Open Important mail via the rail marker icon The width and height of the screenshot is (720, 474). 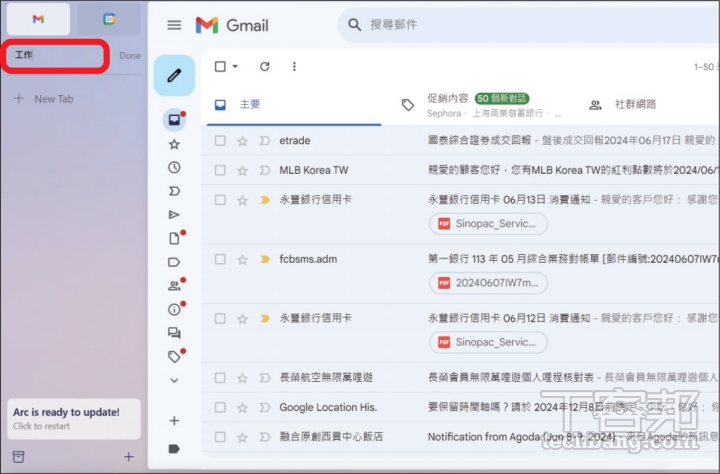point(174,191)
